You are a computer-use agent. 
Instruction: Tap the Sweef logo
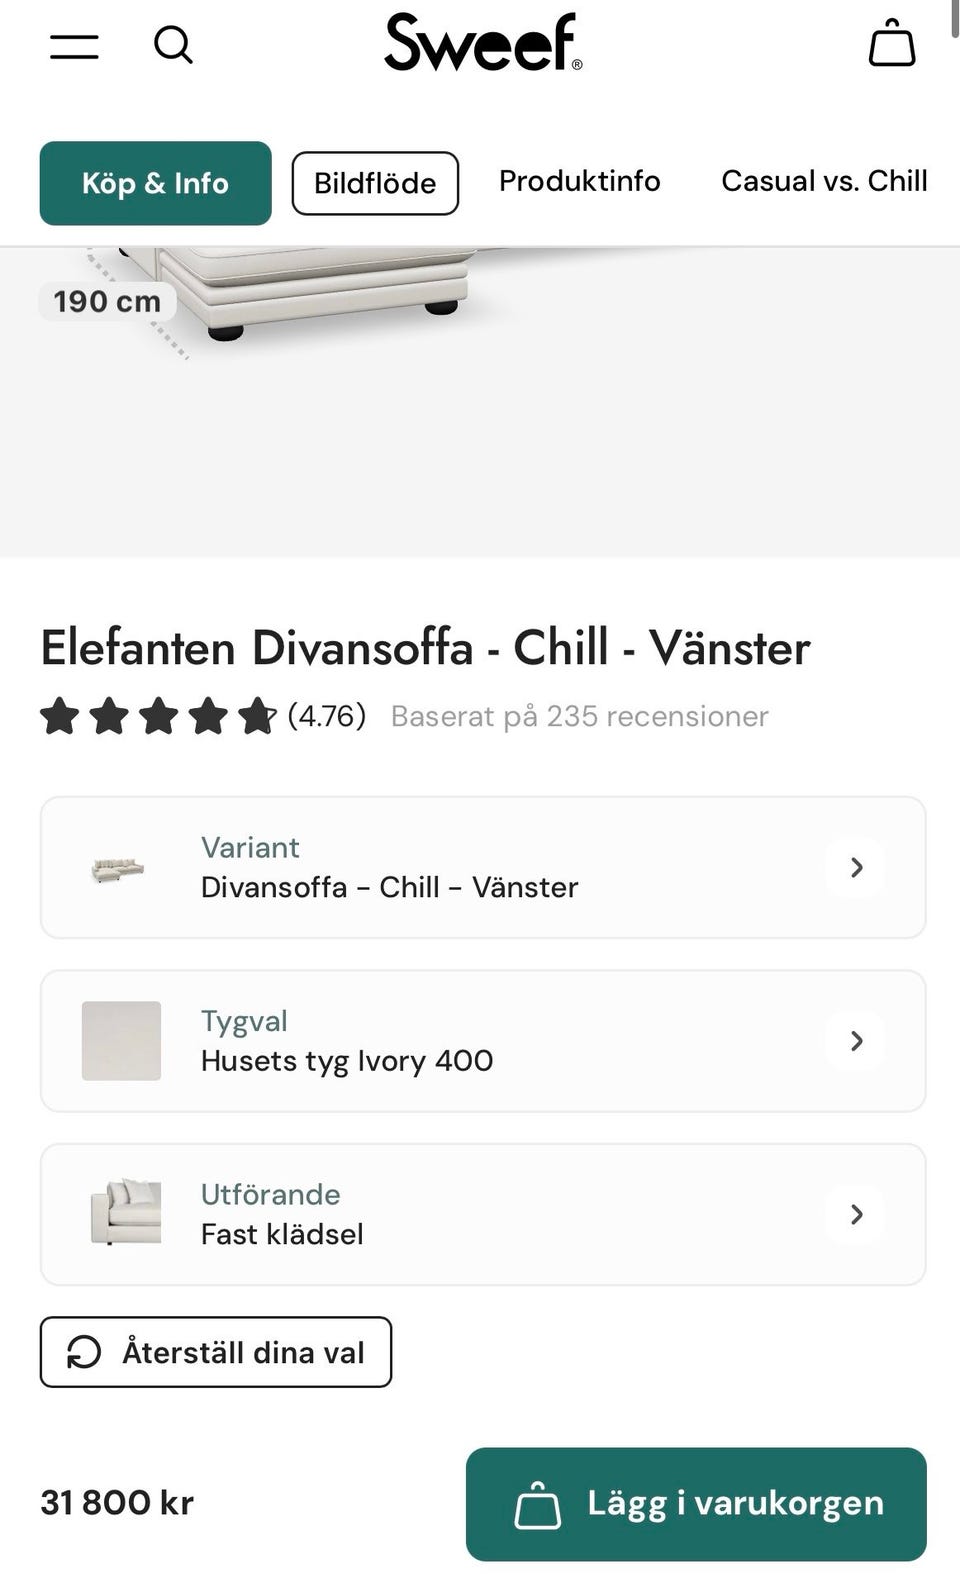pos(483,43)
